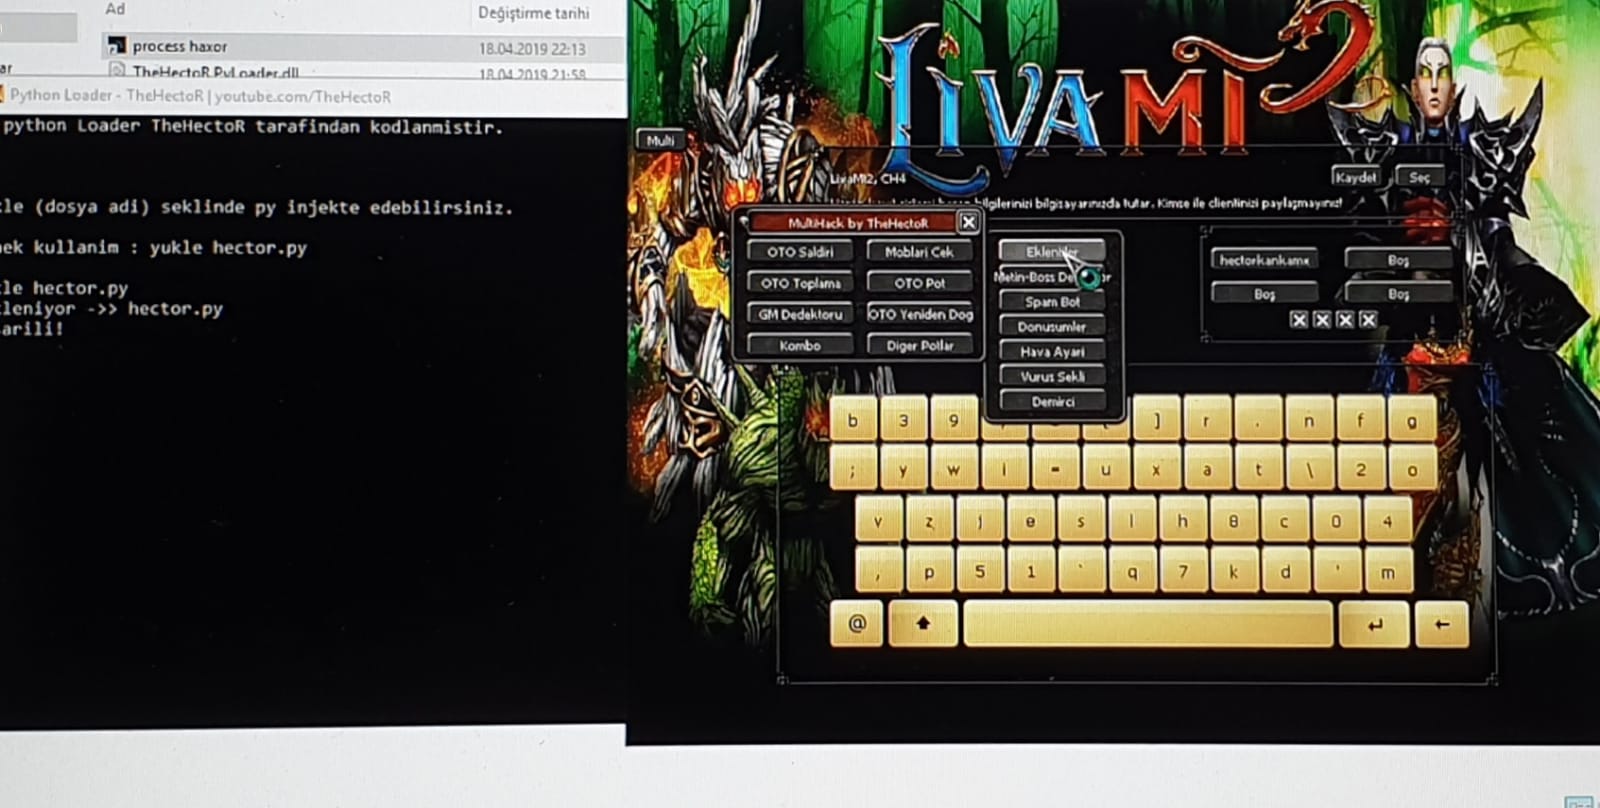Viewport: 1600px width, 808px height.
Task: Click the Multi button above the dragon artwork
Action: (660, 140)
